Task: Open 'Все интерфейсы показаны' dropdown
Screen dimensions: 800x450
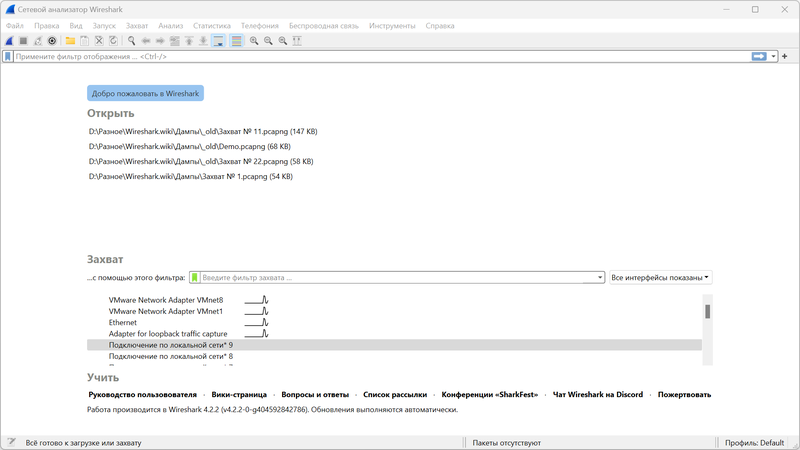Action: tap(660, 278)
